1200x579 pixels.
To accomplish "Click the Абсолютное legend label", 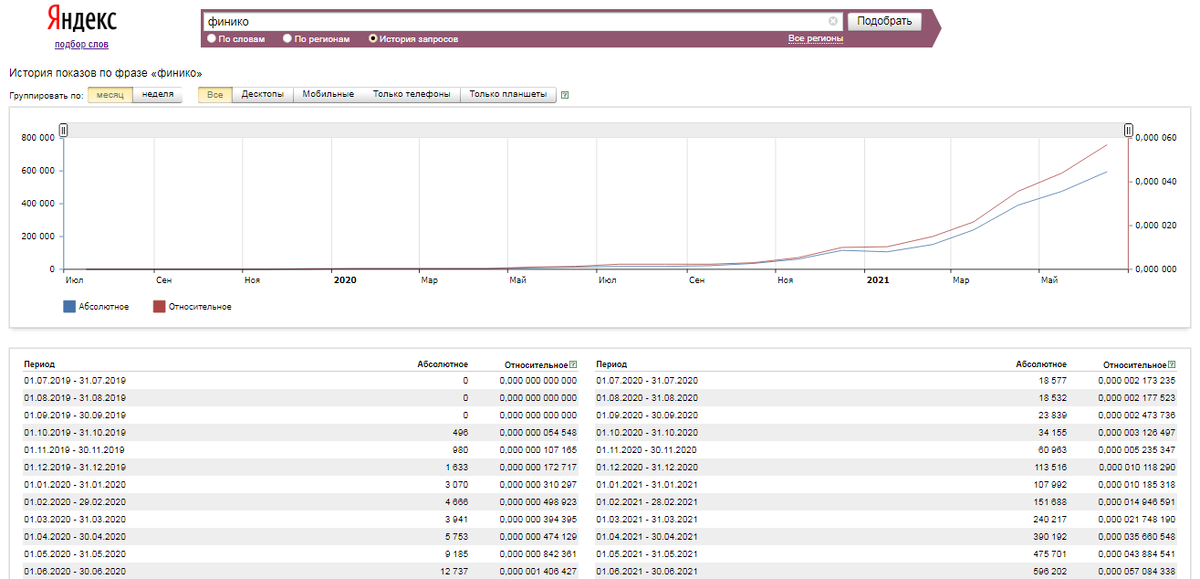I will point(104,307).
